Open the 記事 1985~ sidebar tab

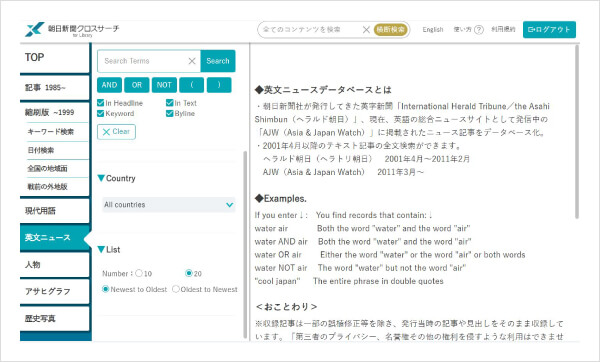(55, 88)
